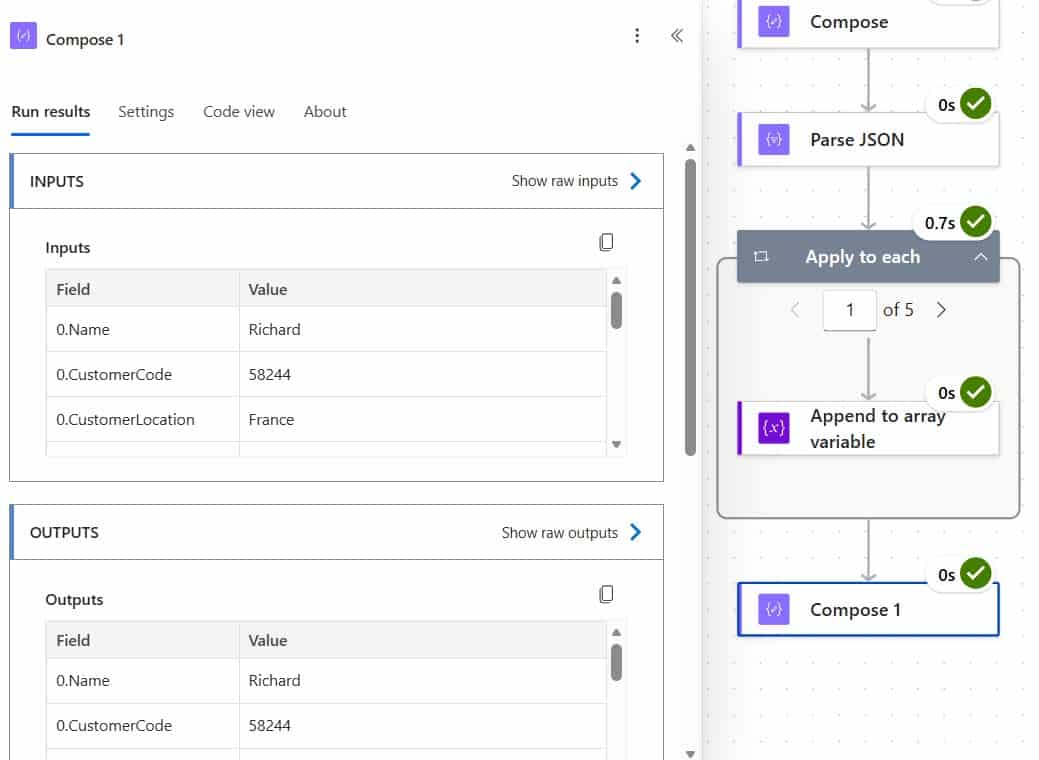The width and height of the screenshot is (1039, 760).
Task: Click the Compose action icon in flow
Action: point(773,21)
